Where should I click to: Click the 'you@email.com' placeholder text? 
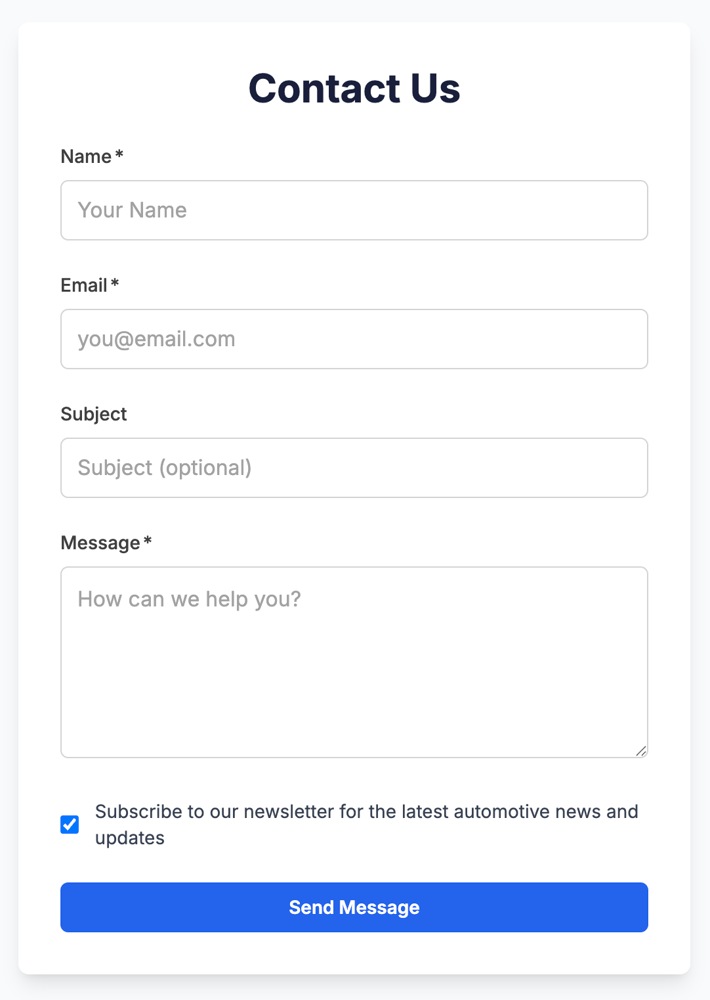point(156,339)
